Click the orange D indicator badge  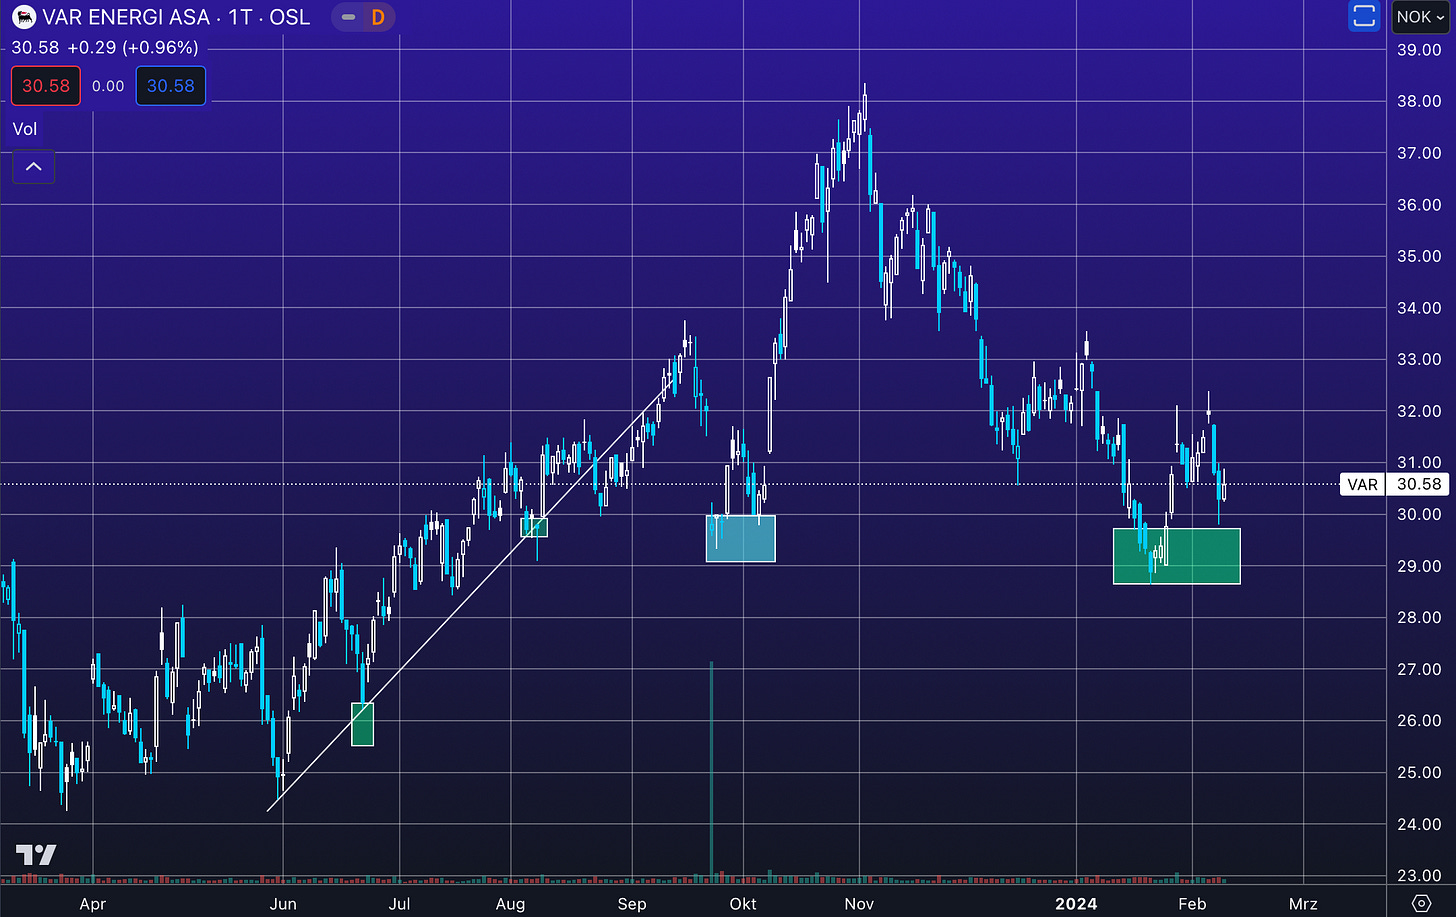tap(377, 17)
